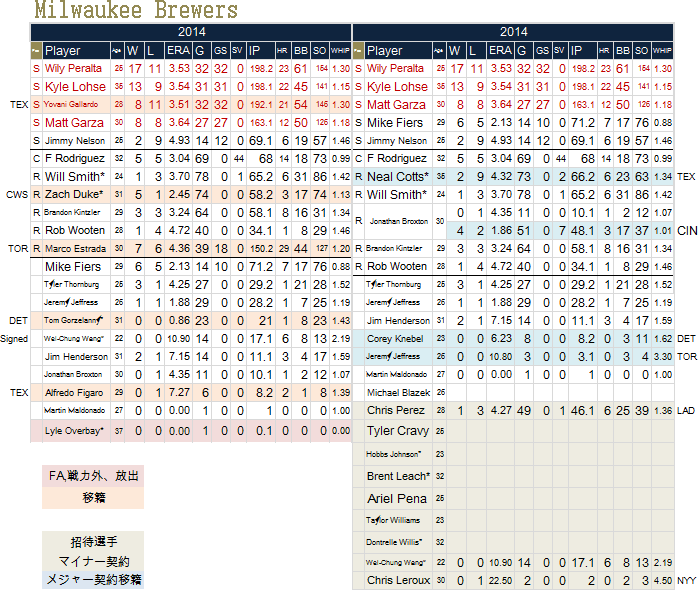Screen dimensions: 698x590
Task: Select Kyle Lohse in the left table
Action: 75,87
